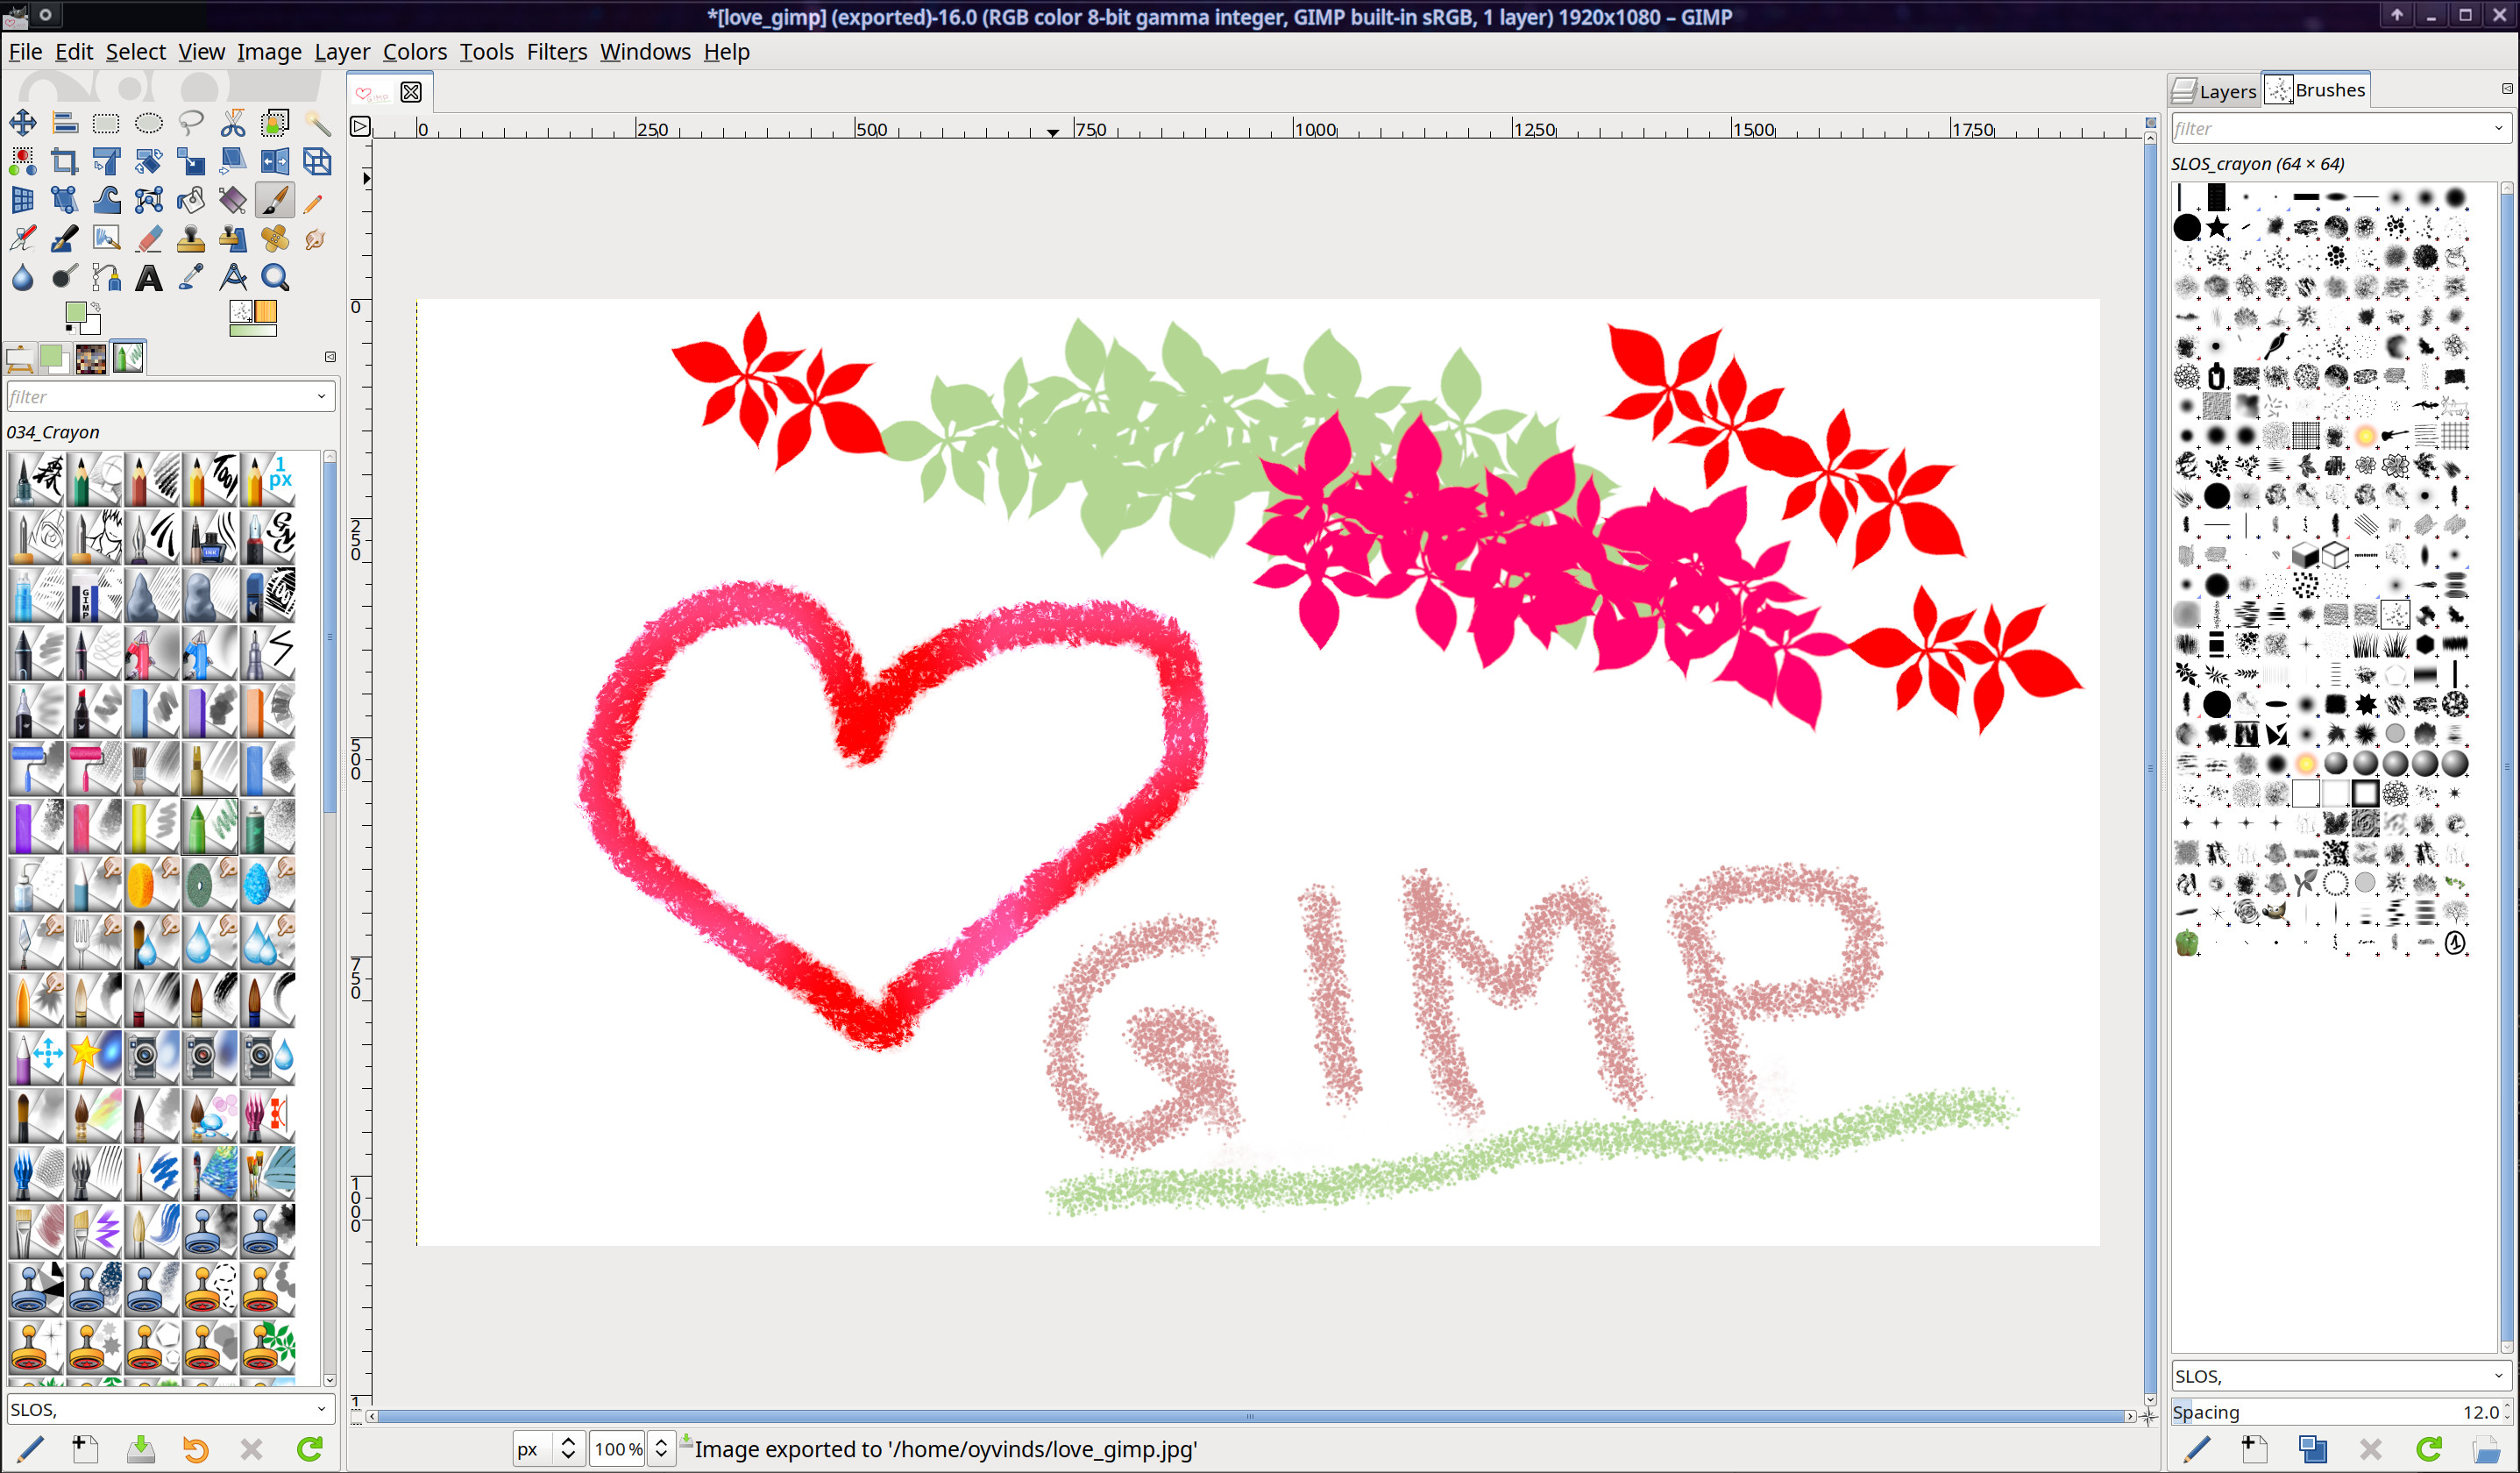2520x1473 pixels.
Task: Edit the selected brush
Action: (x=2198, y=1449)
